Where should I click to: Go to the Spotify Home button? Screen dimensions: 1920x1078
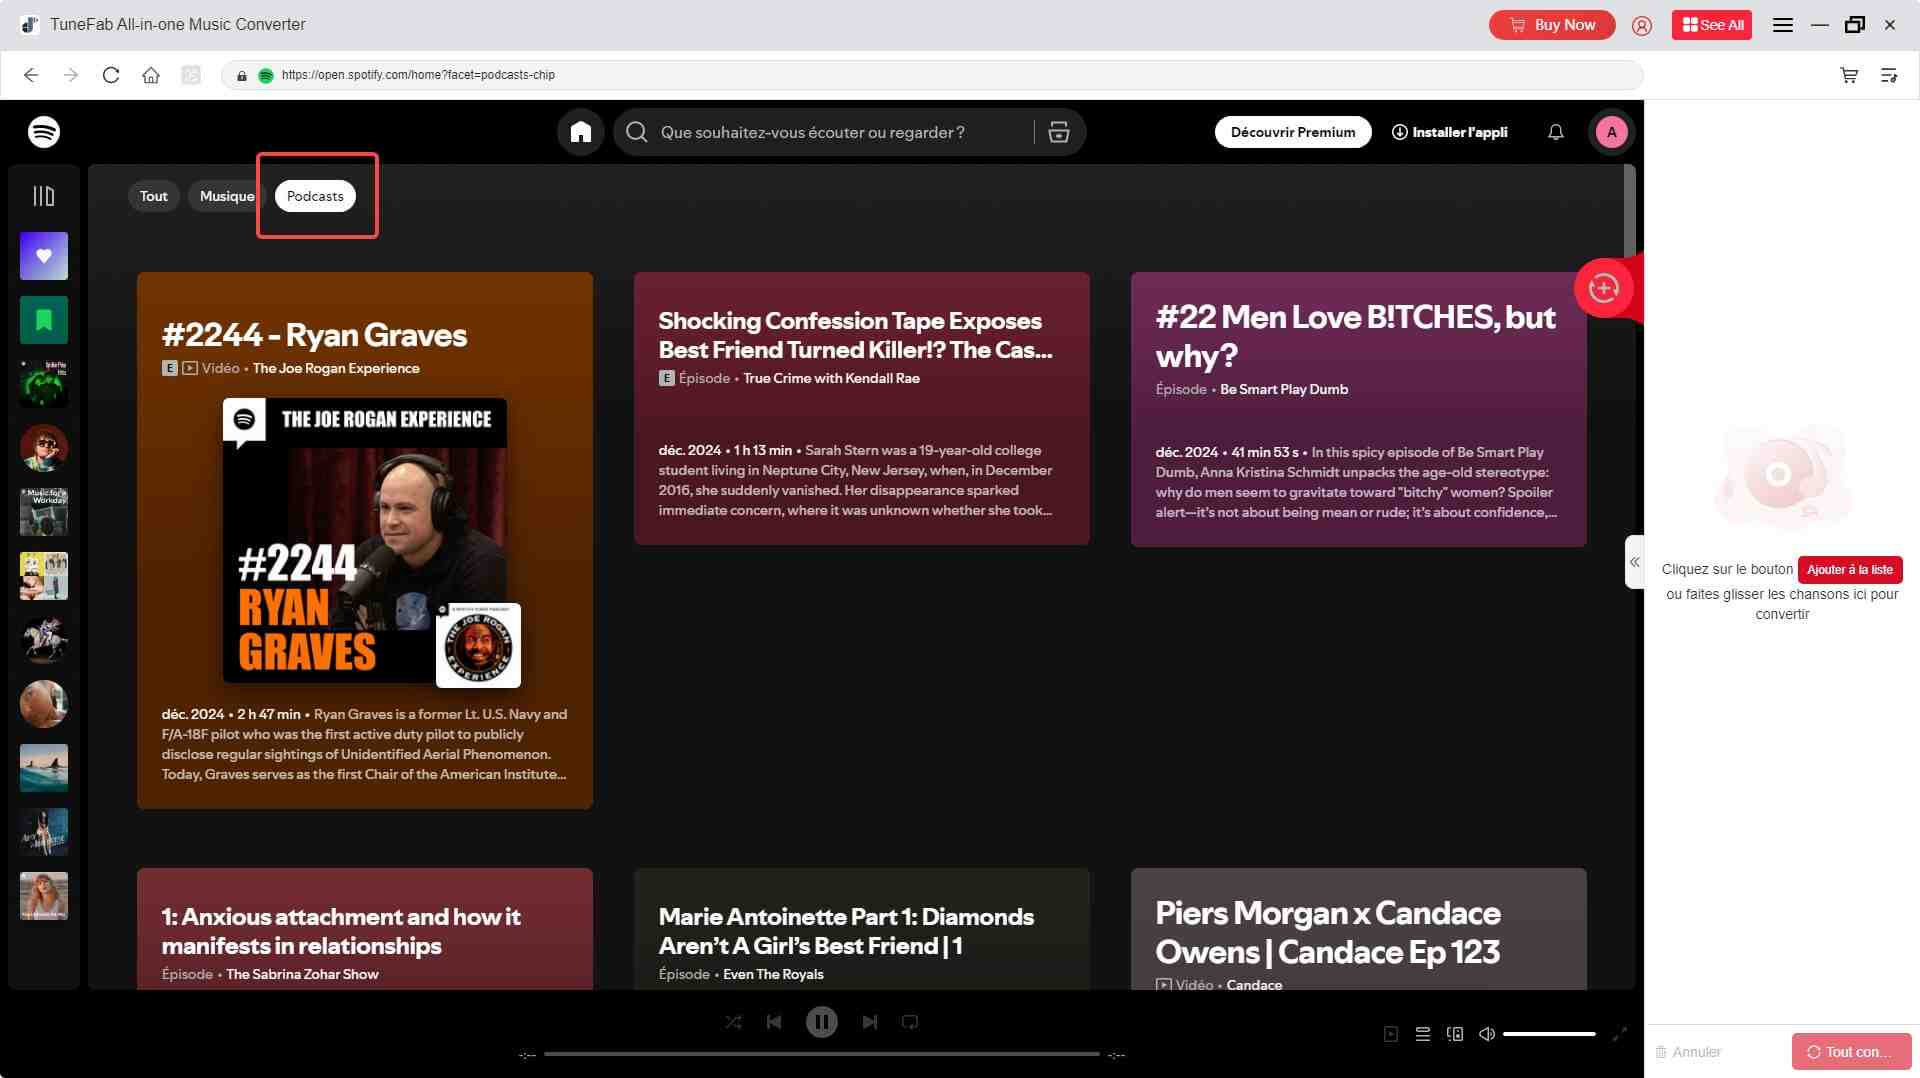tap(581, 132)
